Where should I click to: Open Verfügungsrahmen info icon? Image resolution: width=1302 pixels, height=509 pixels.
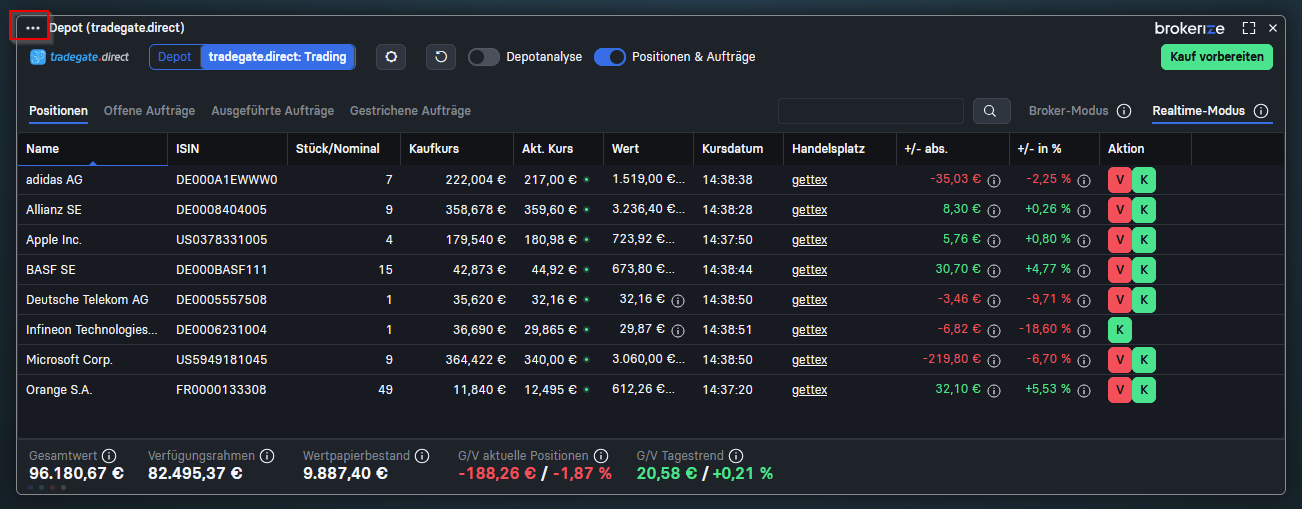[x=267, y=456]
